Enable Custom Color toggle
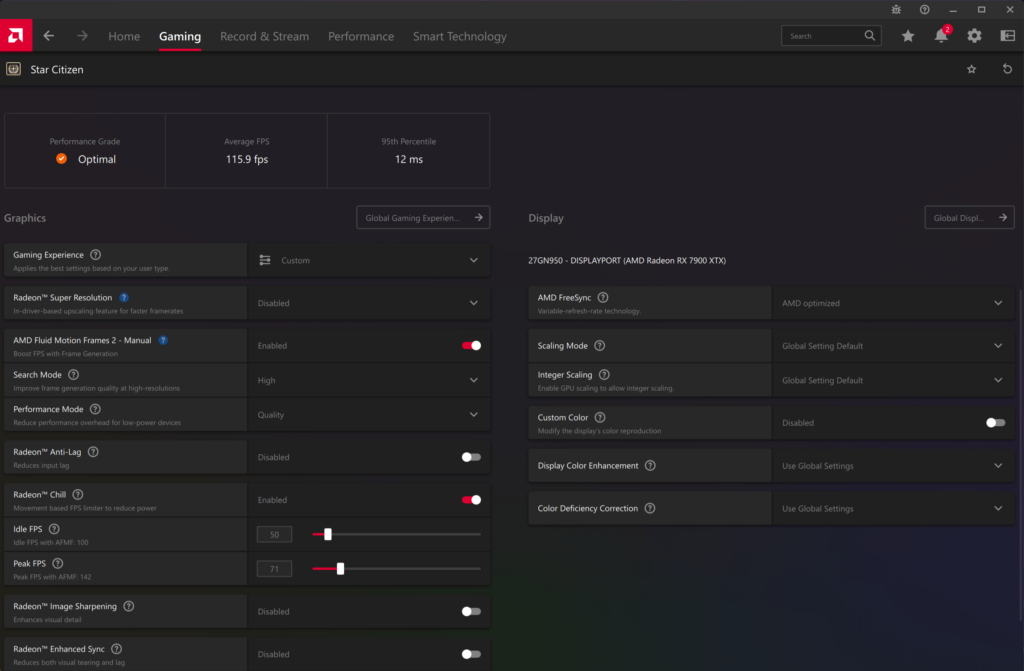Screen dimensions: 1024x671 point(996,423)
